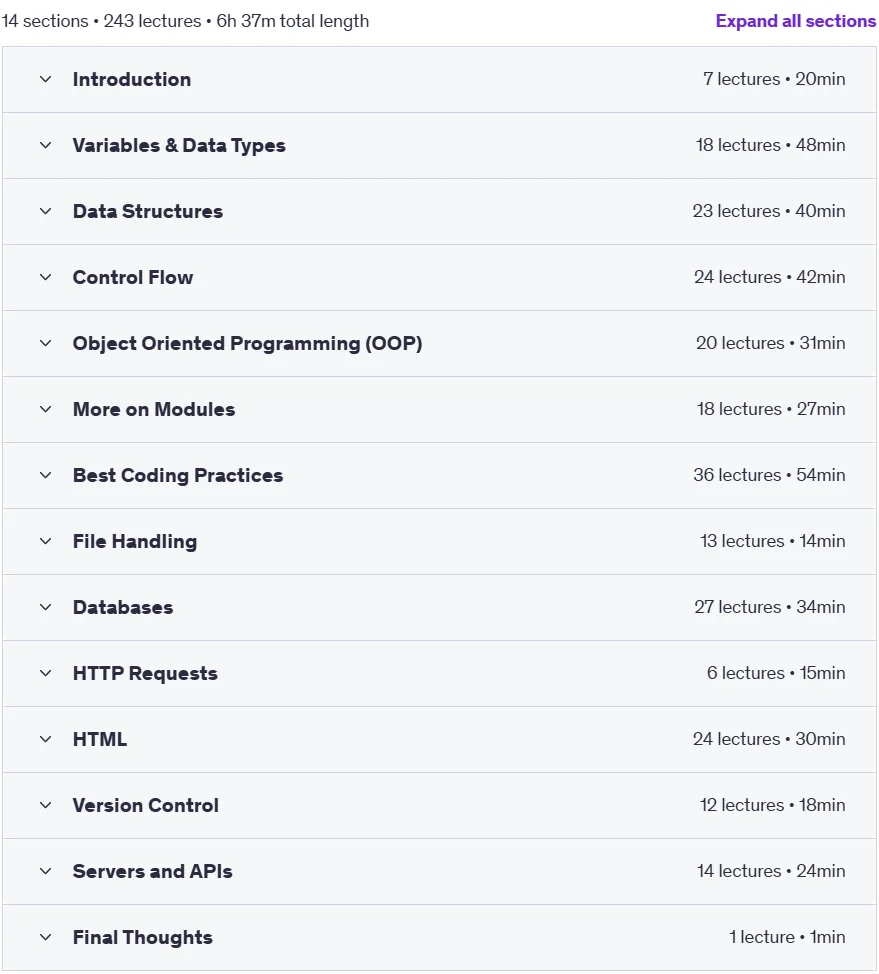Expand the Databases chevron icon
The height and width of the screenshot is (974, 879).
point(45,607)
